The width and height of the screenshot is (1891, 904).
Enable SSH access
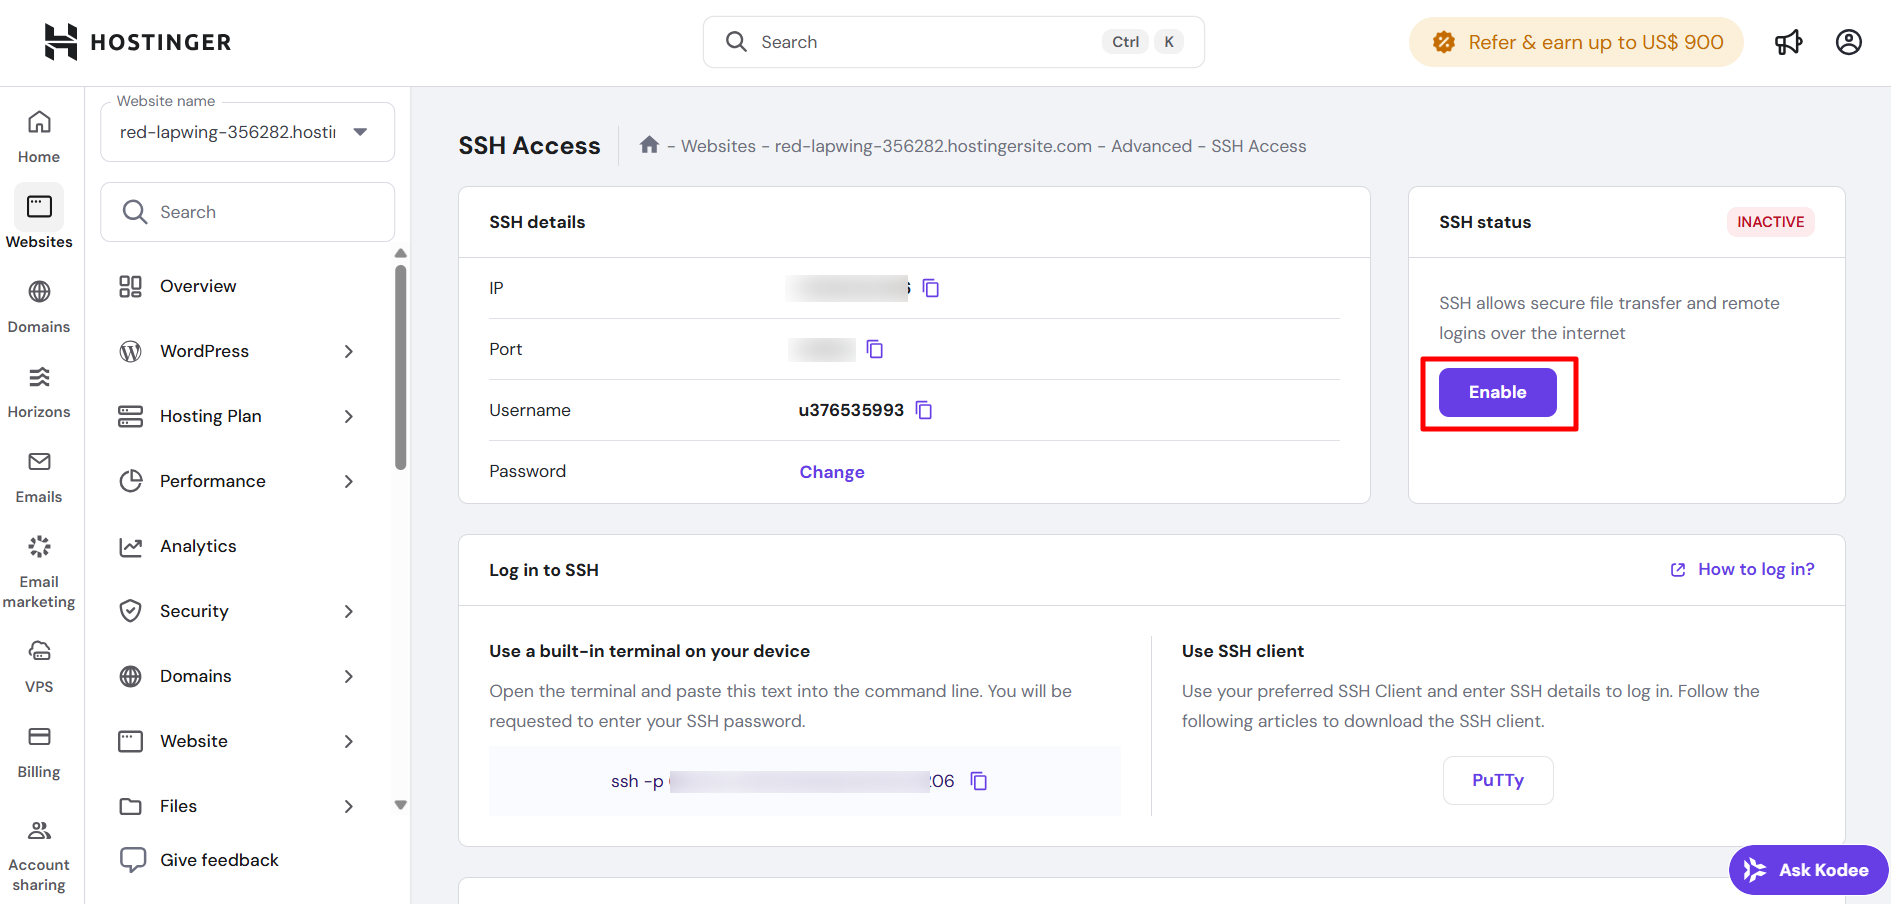click(x=1497, y=392)
